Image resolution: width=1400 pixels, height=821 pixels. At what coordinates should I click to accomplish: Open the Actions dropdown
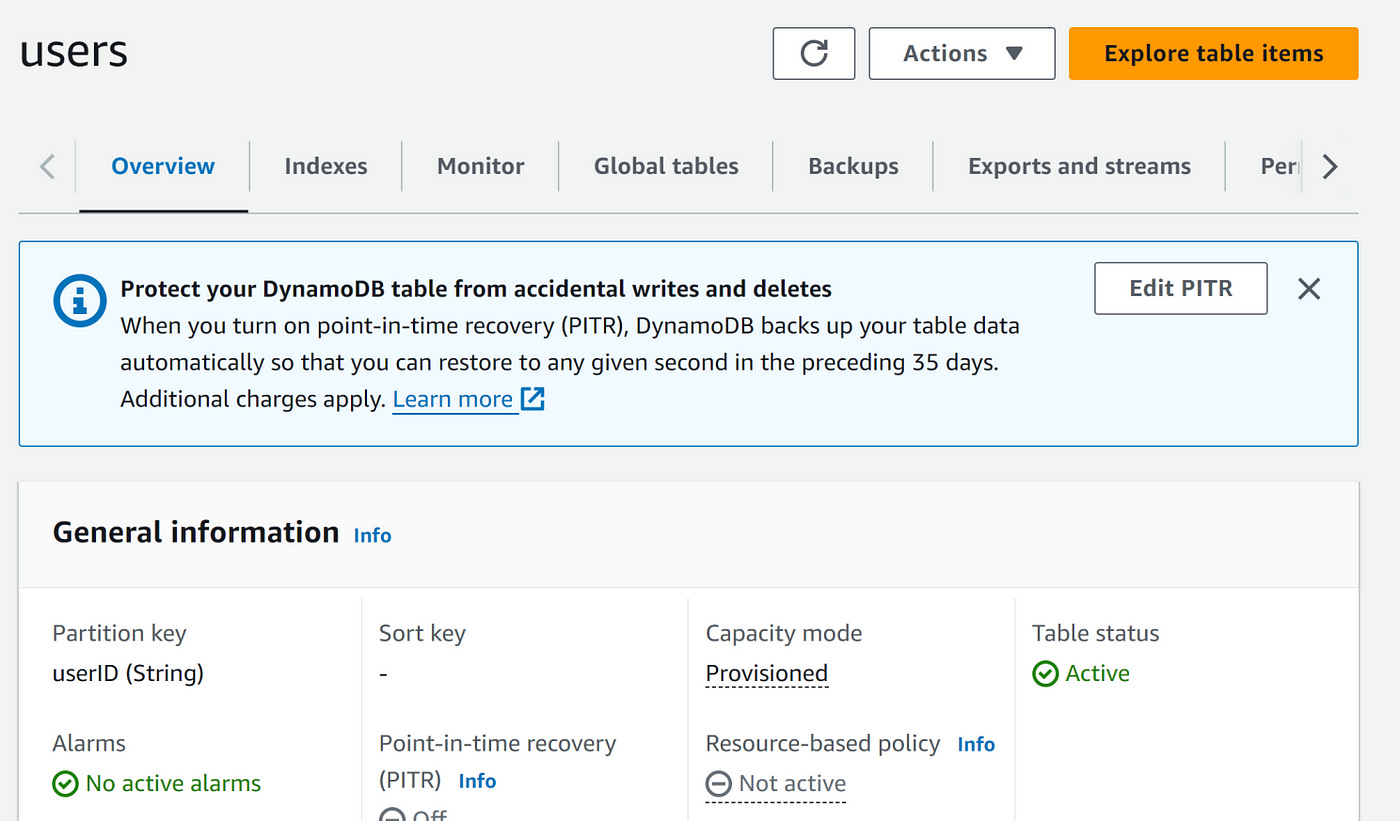[x=961, y=53]
